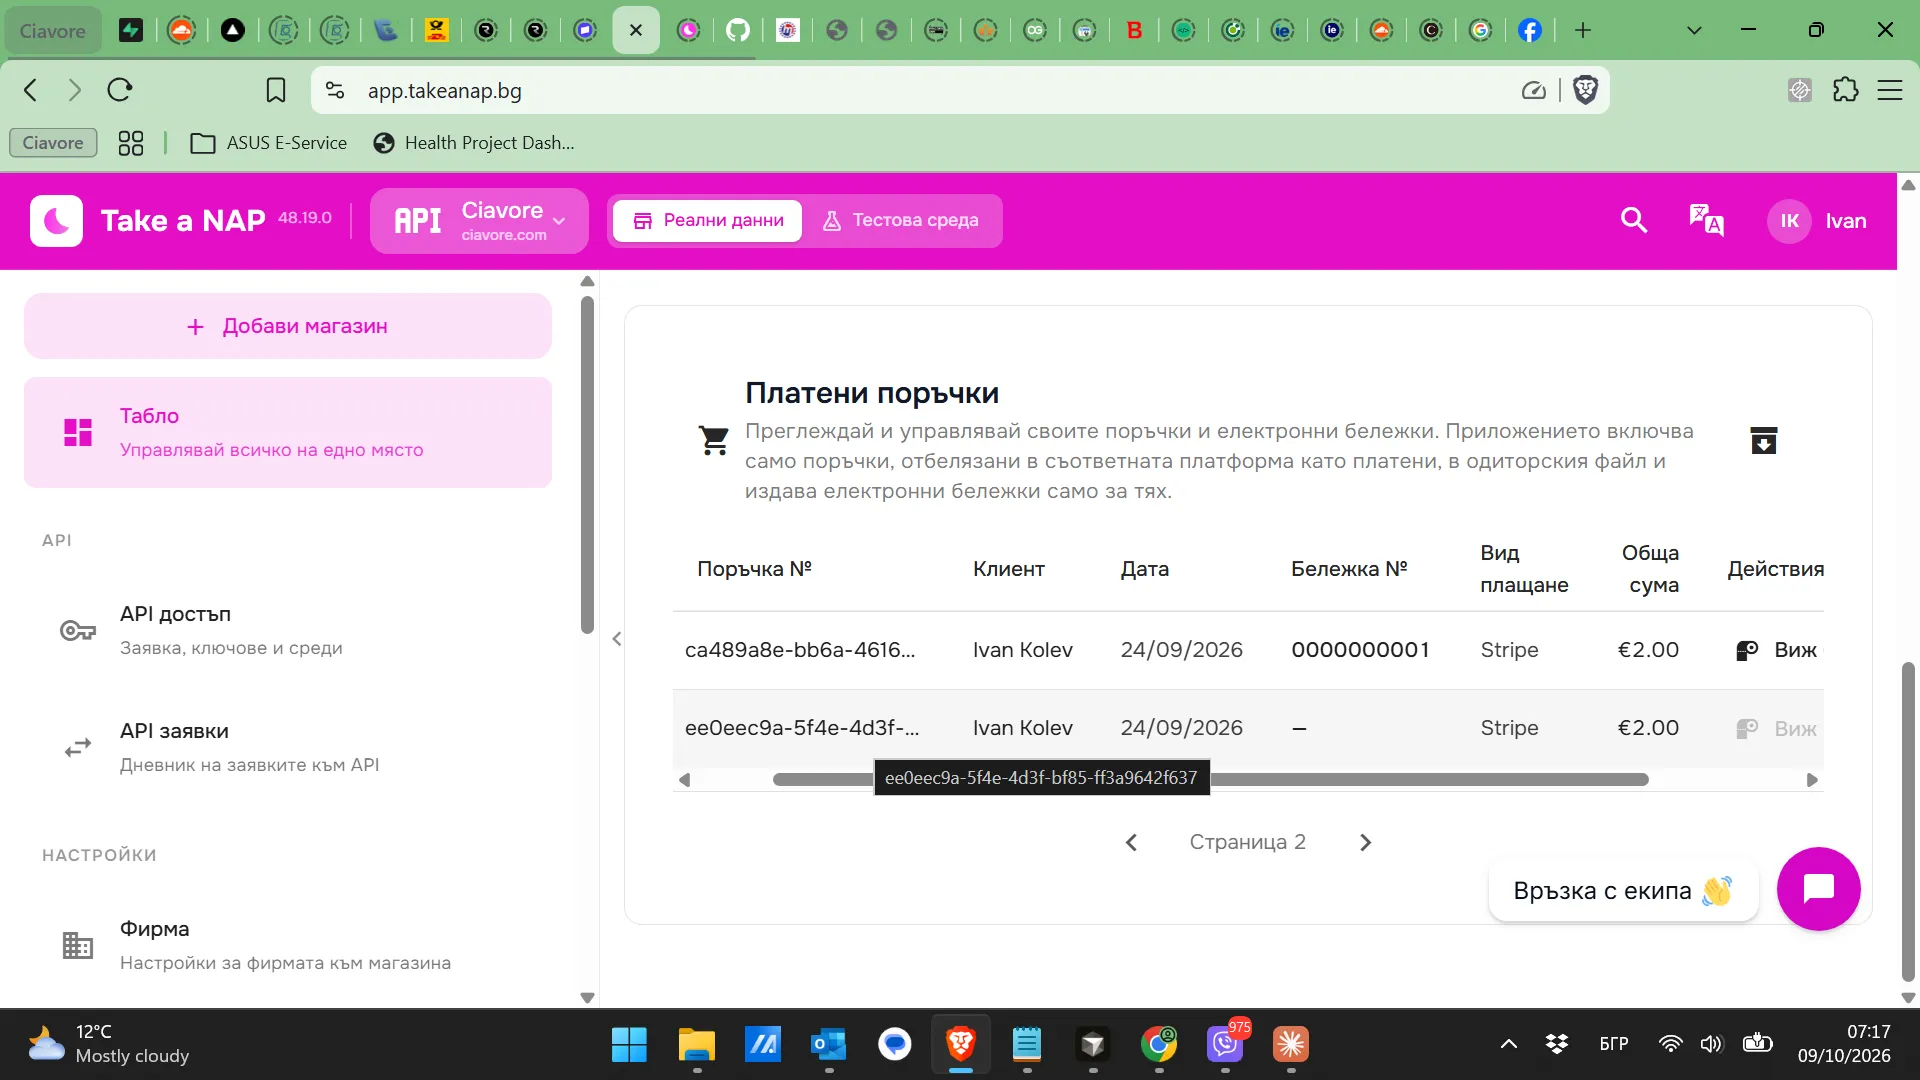Open site settings icon in address bar
The width and height of the screenshot is (1920, 1080).
coord(335,90)
